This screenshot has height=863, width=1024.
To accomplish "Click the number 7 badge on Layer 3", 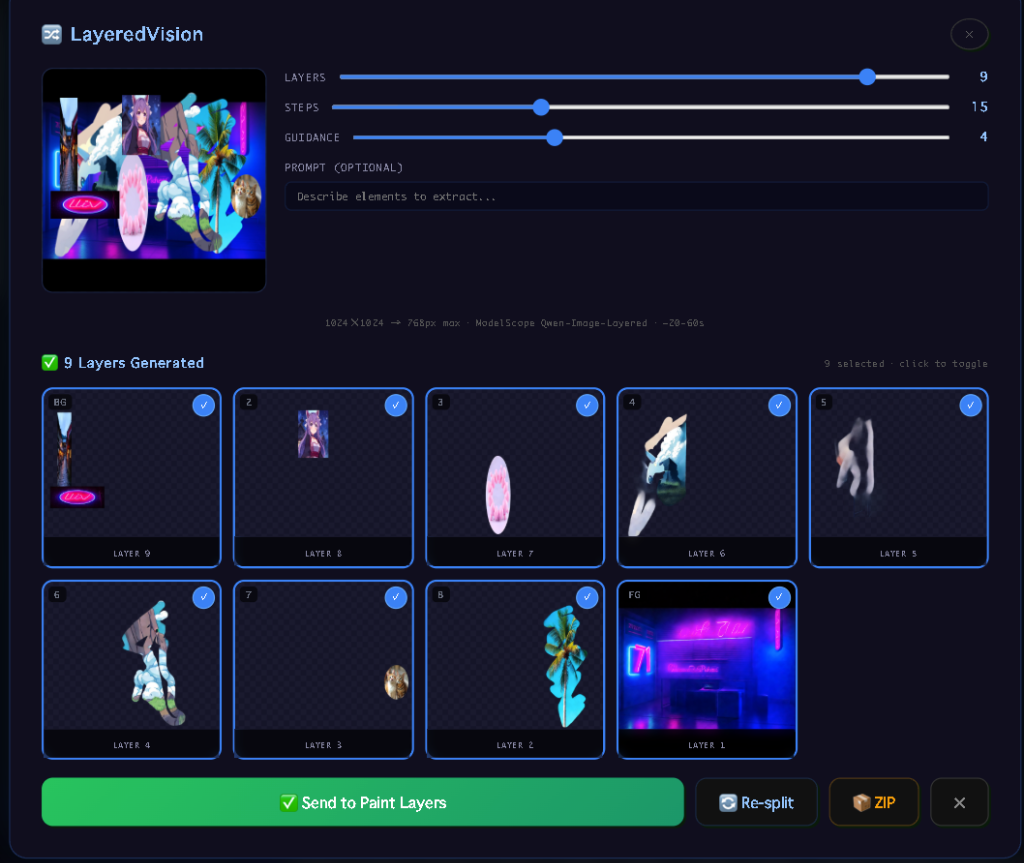I will [x=249, y=594].
